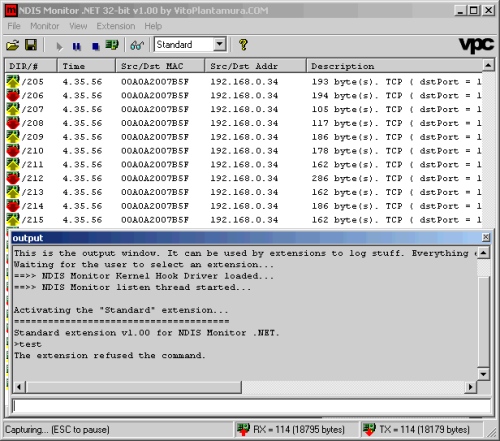Click output horizontal scroll left arrow
The width and height of the screenshot is (500, 441).
pos(19,387)
